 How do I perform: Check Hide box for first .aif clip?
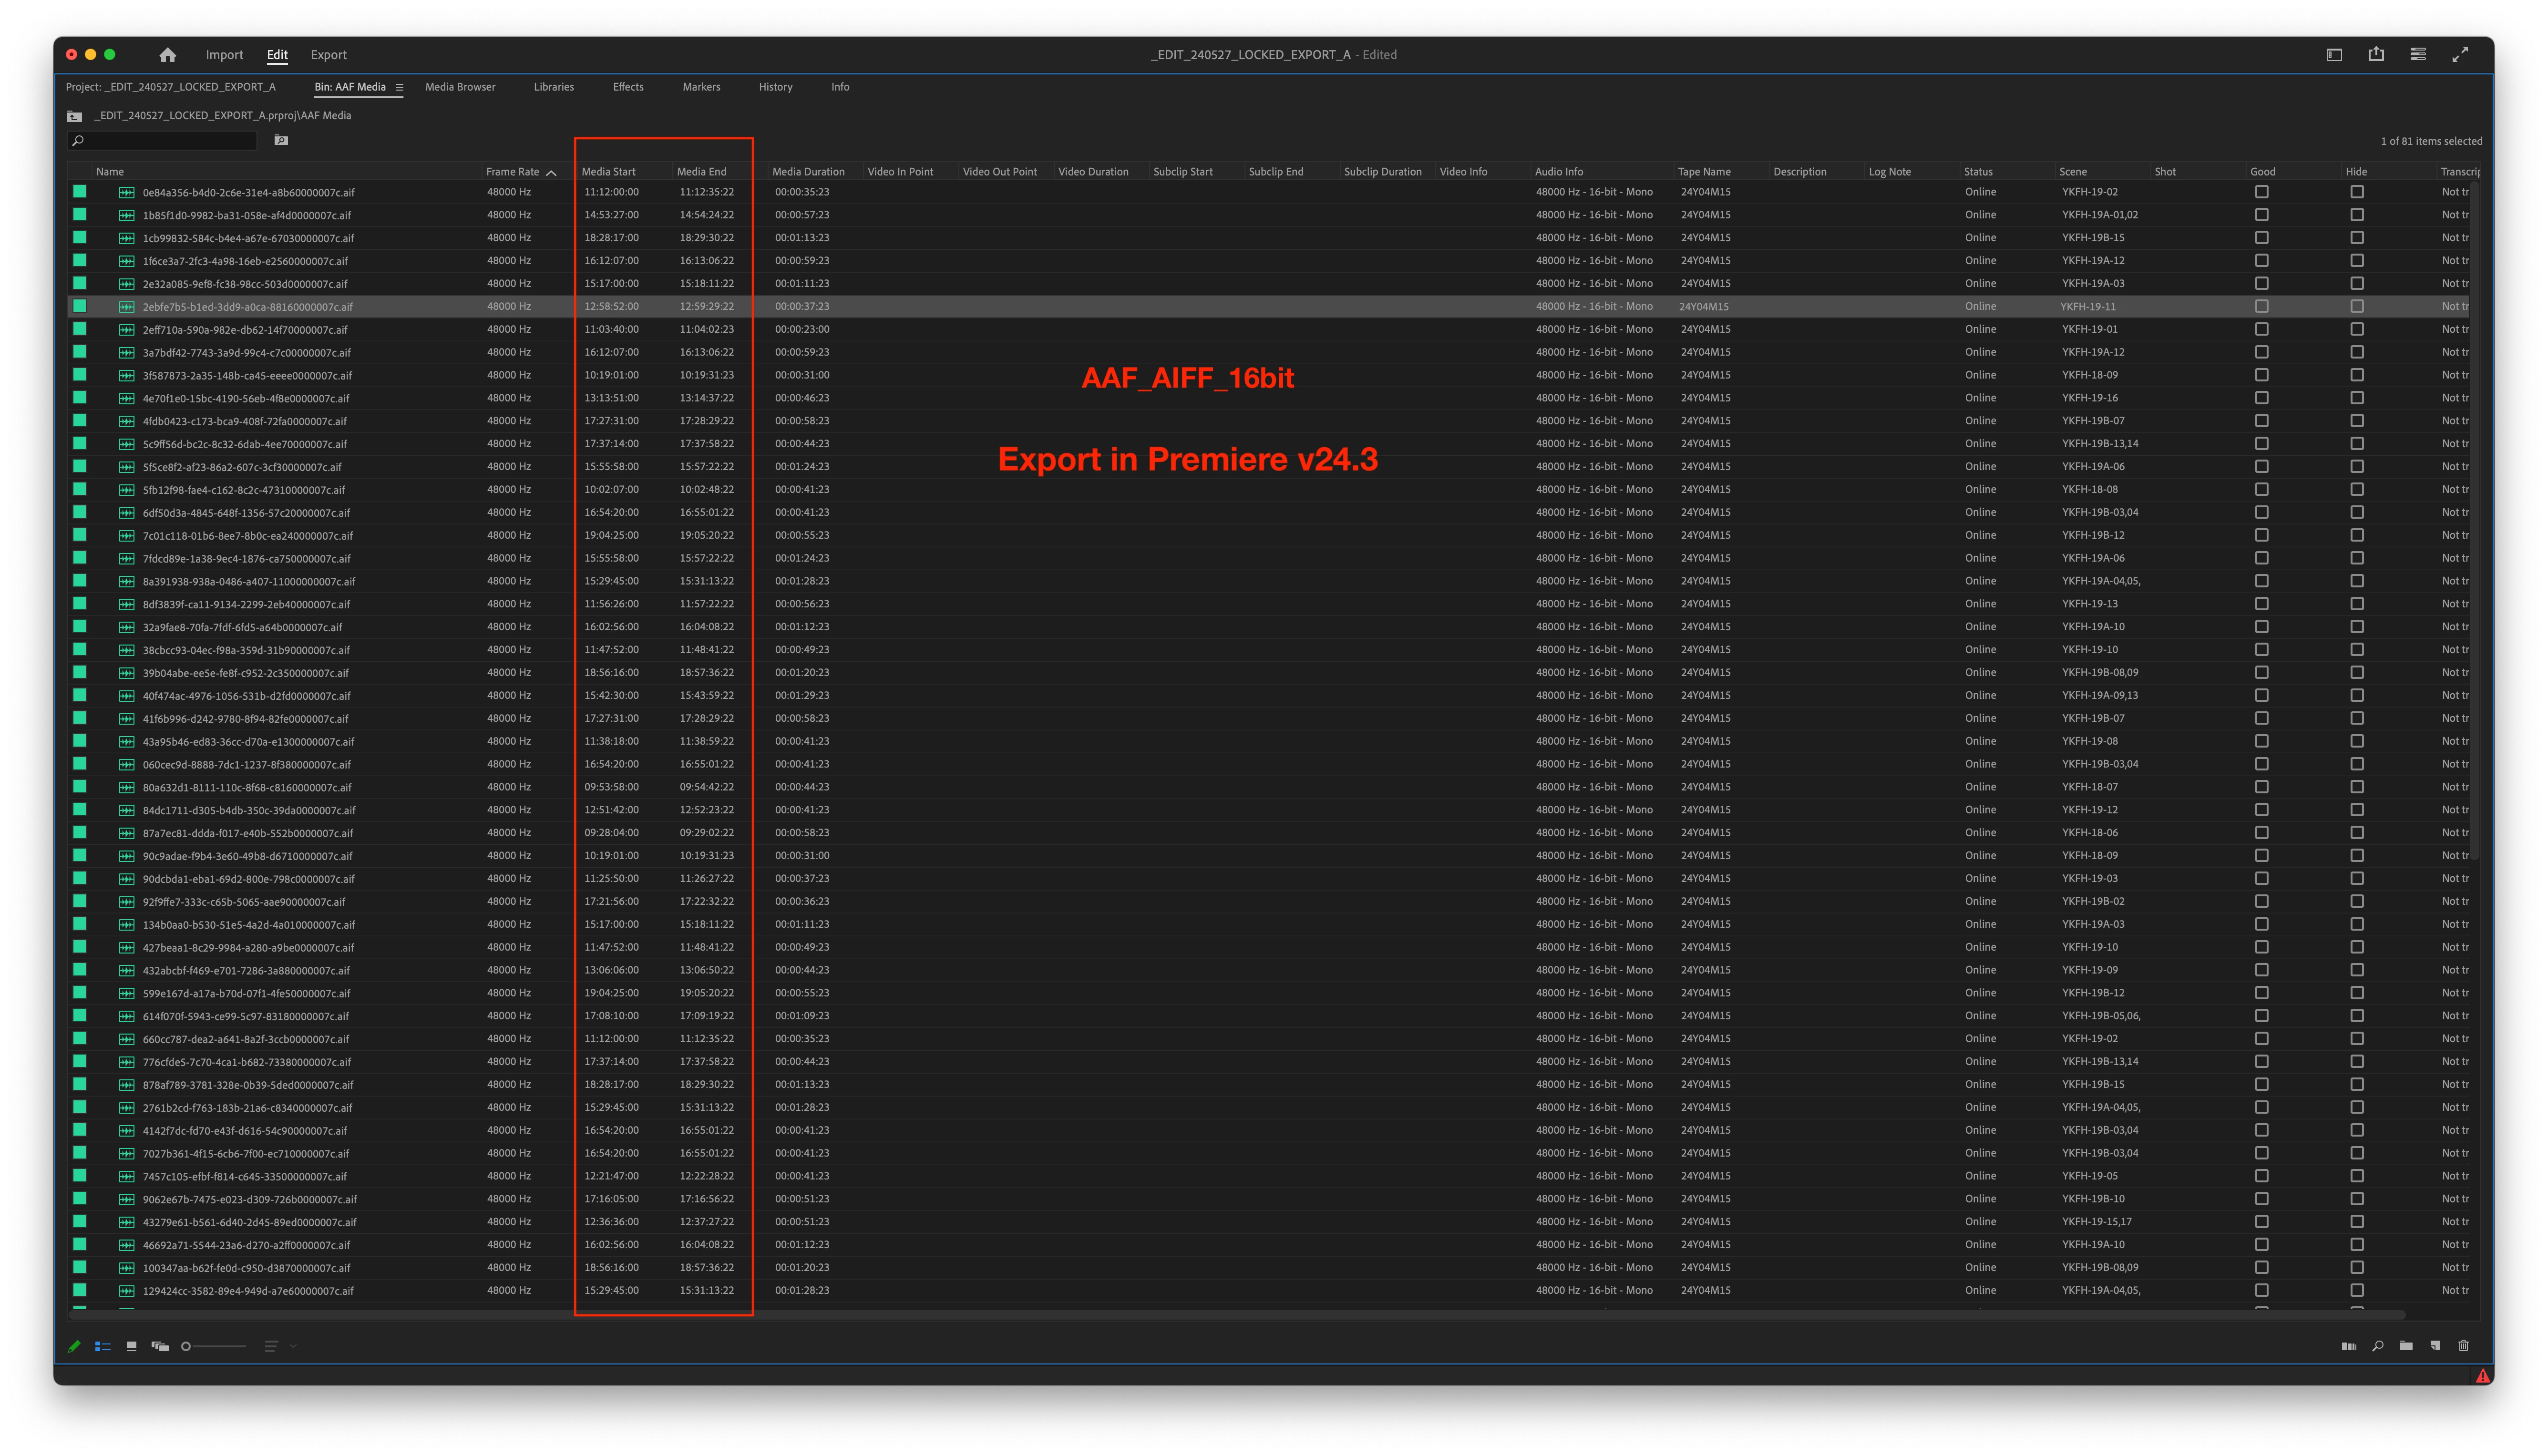point(2356,192)
